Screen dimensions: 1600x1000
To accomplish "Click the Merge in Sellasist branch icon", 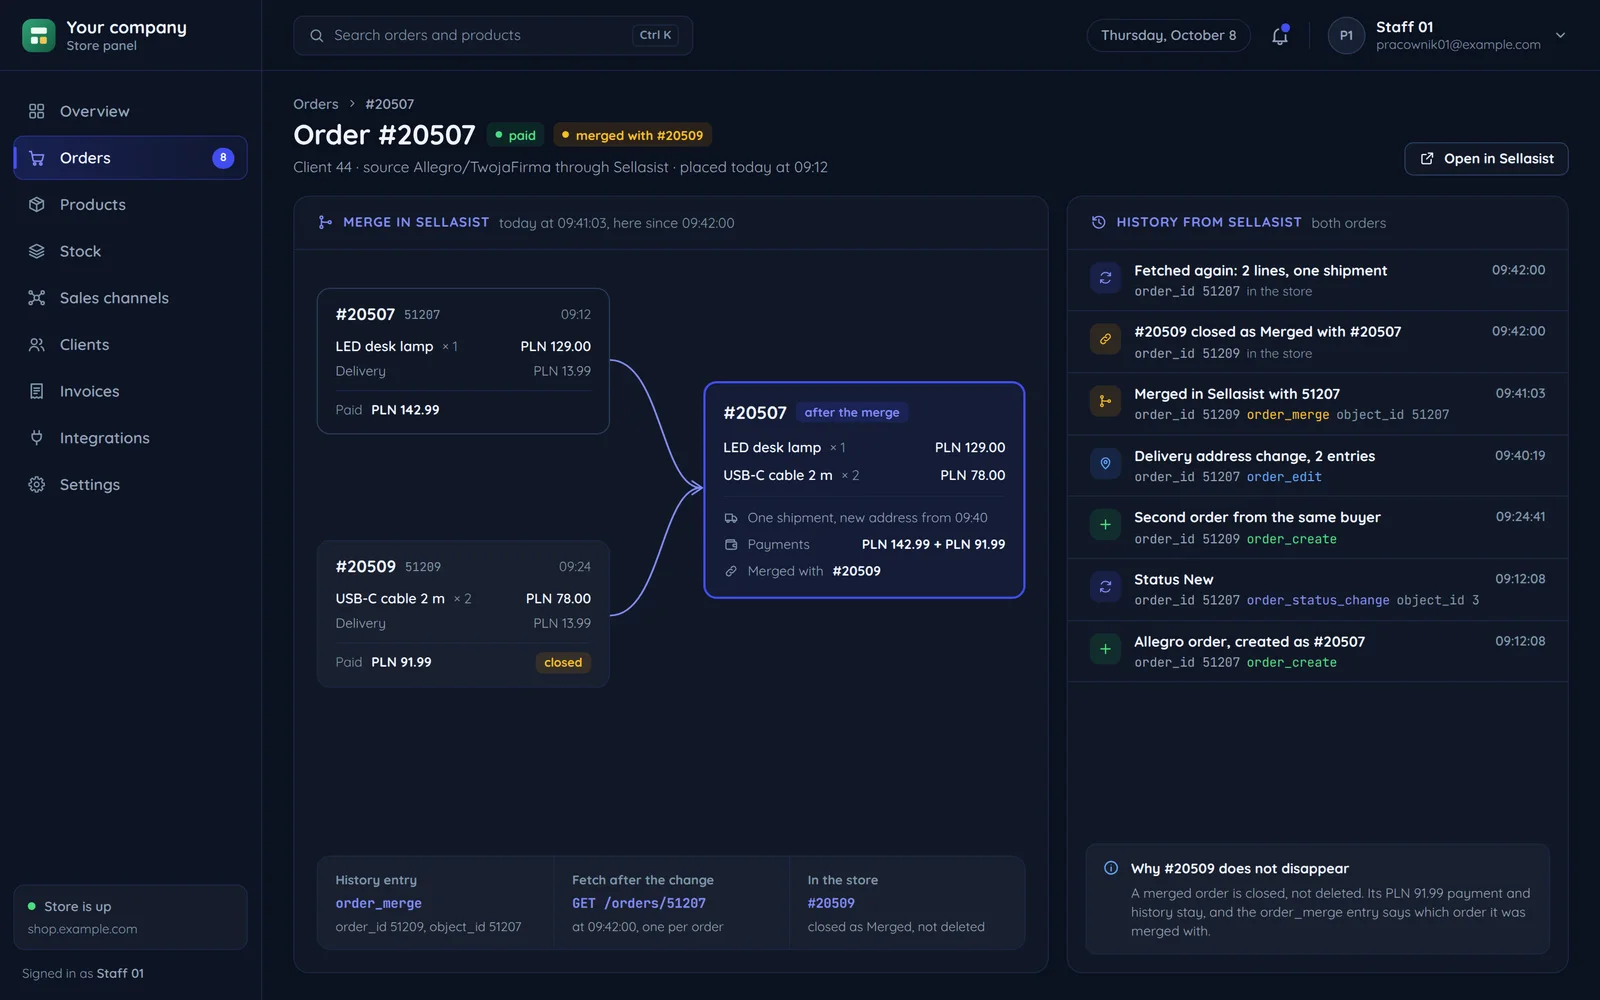I will (x=325, y=222).
